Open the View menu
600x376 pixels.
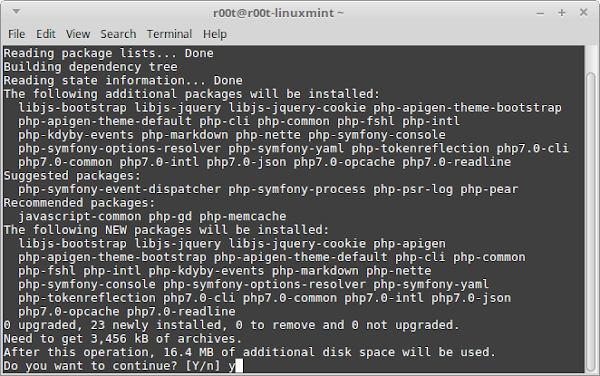(78, 34)
